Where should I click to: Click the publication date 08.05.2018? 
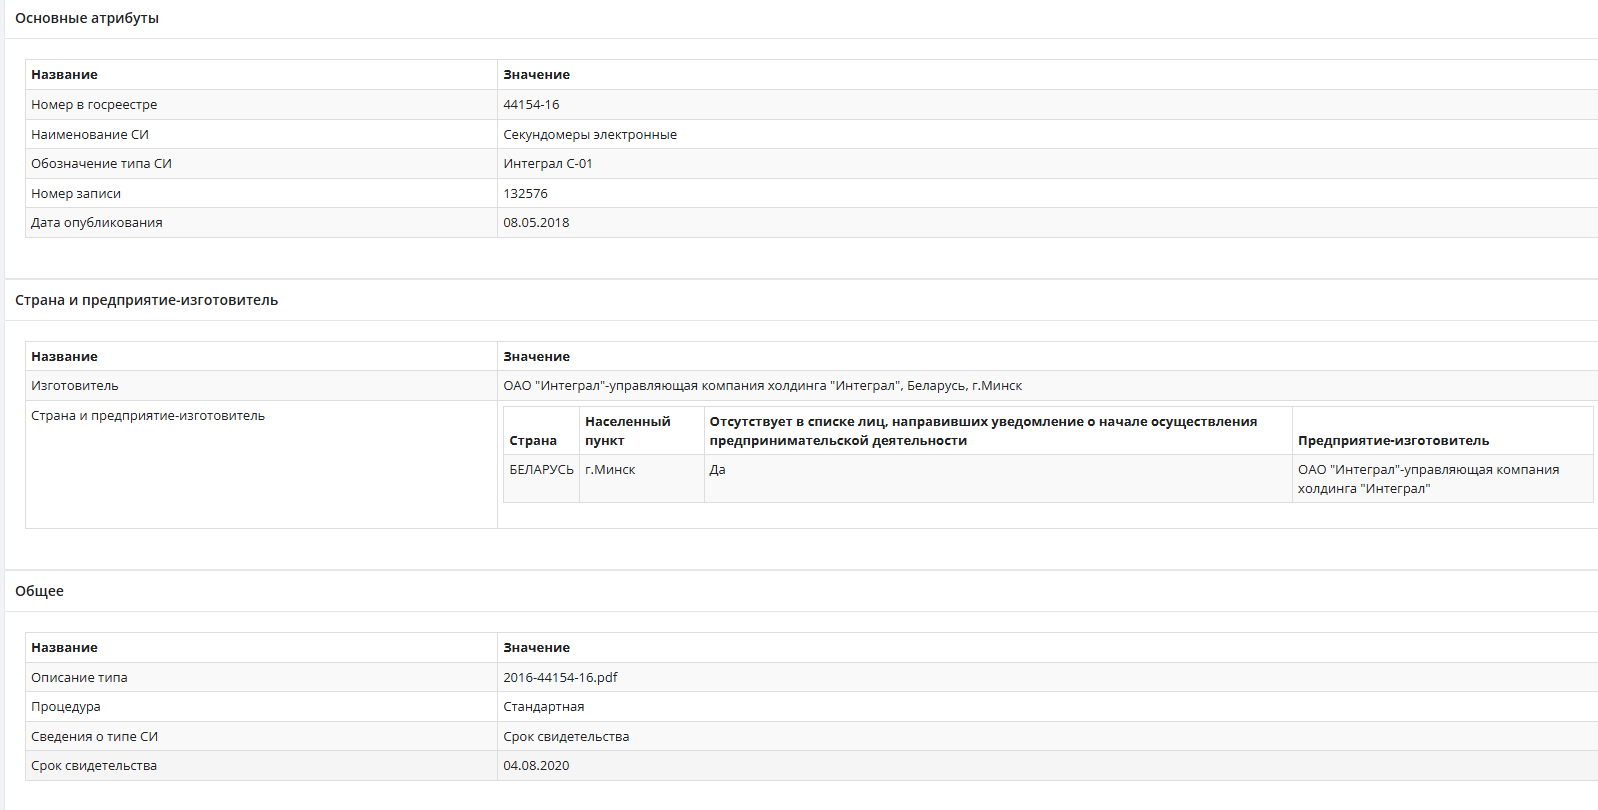(536, 223)
